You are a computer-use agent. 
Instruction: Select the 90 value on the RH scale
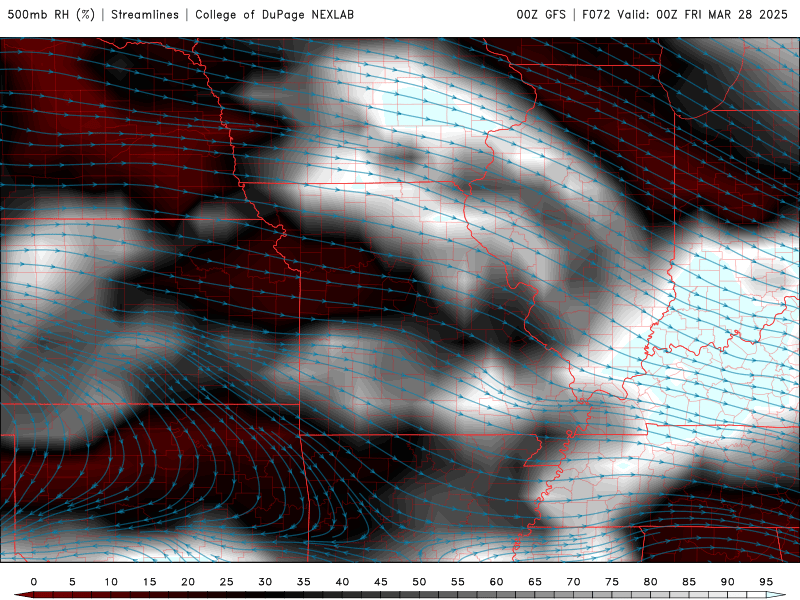click(728, 582)
